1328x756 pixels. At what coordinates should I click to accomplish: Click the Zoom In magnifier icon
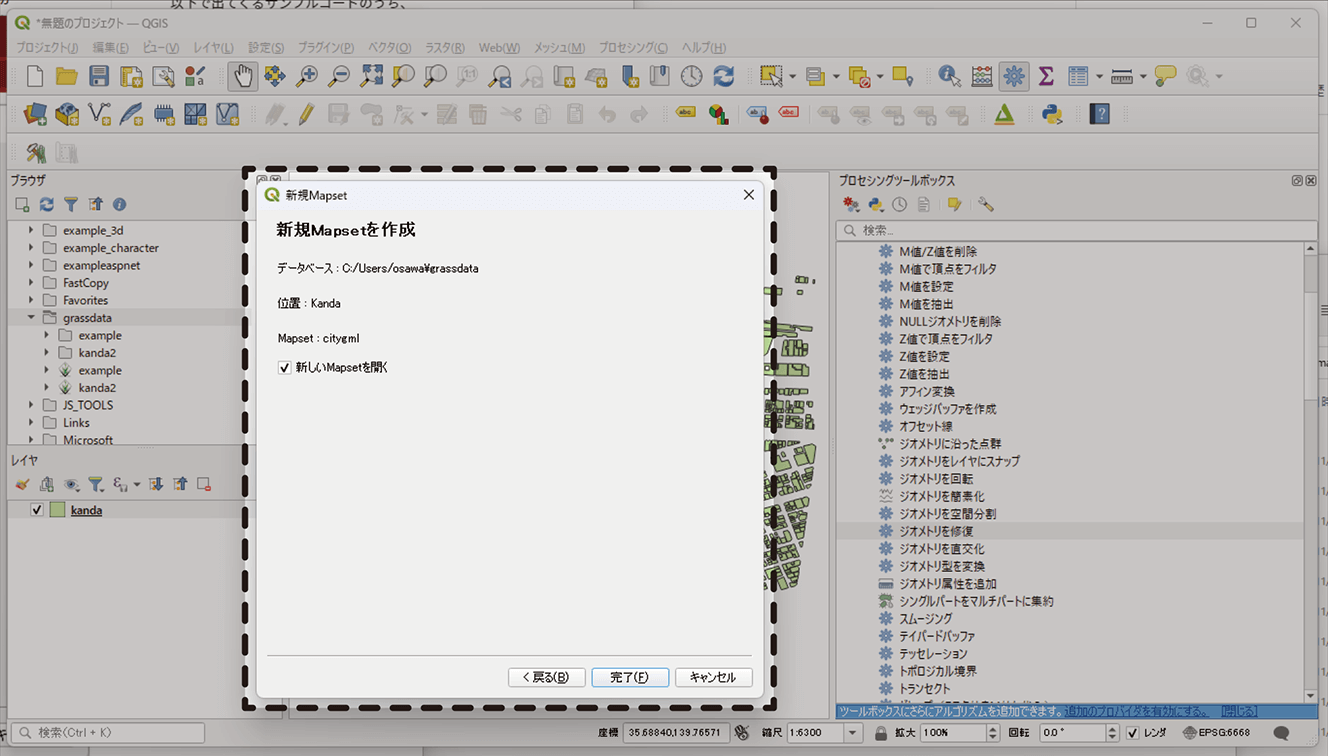click(307, 76)
